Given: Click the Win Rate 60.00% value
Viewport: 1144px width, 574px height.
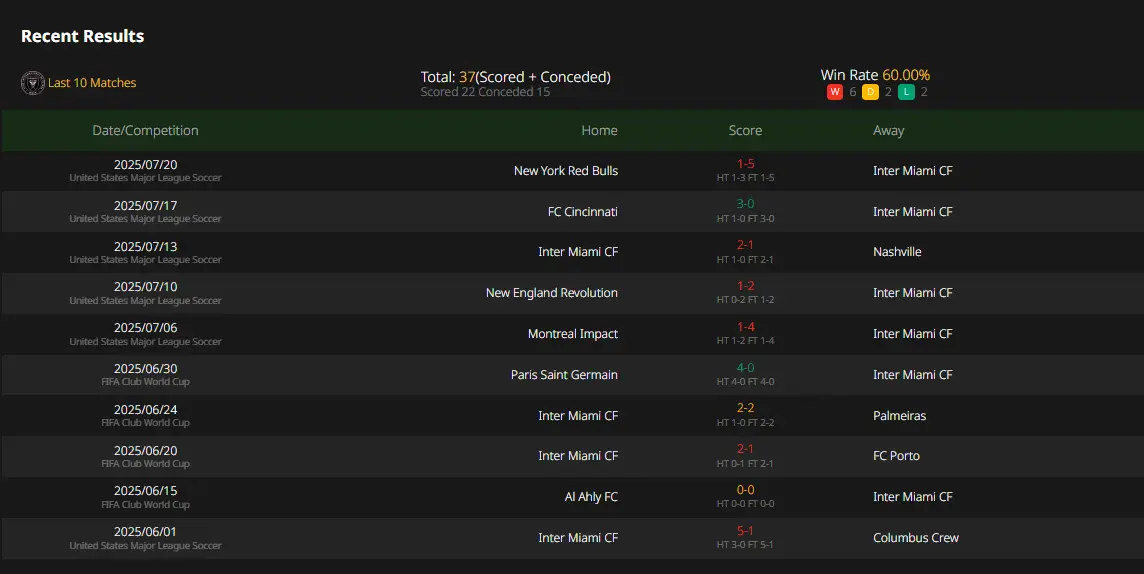Looking at the screenshot, I should [905, 75].
